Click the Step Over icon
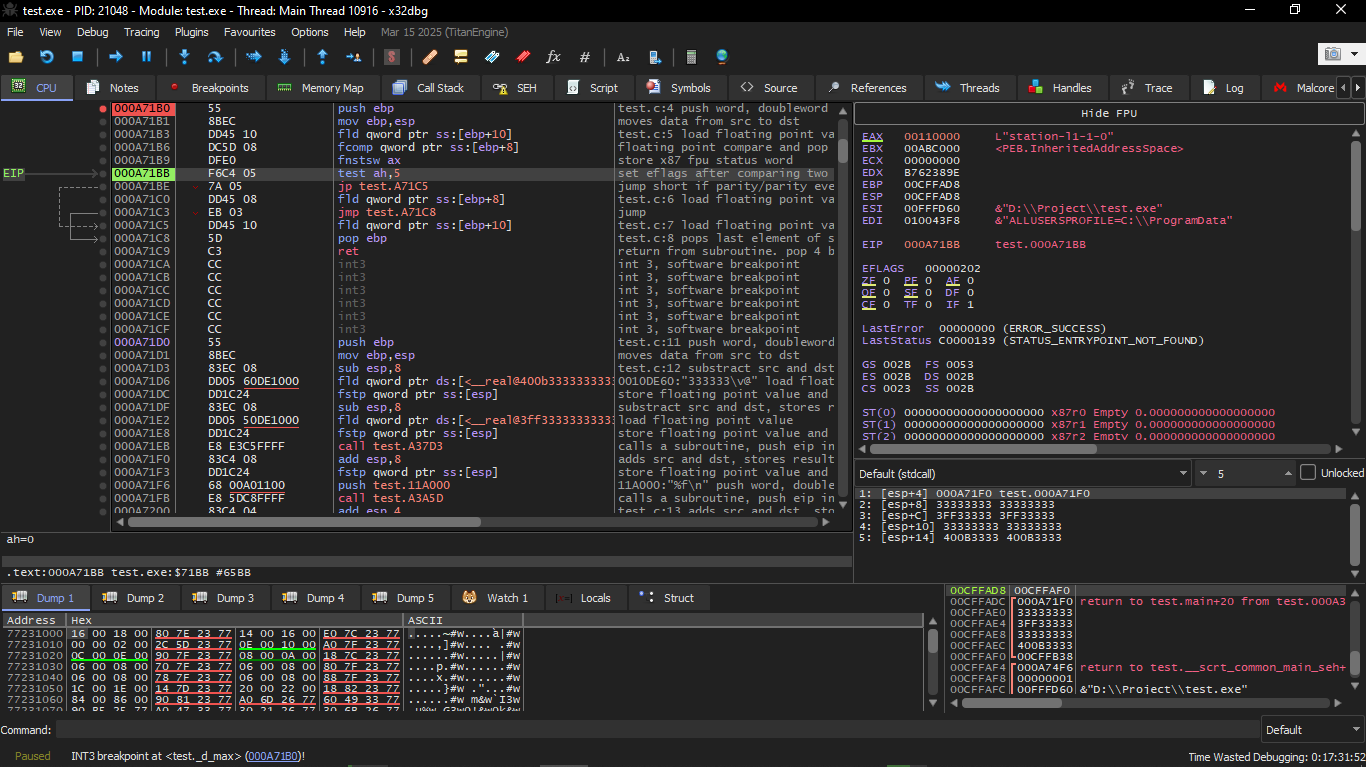 [x=214, y=57]
